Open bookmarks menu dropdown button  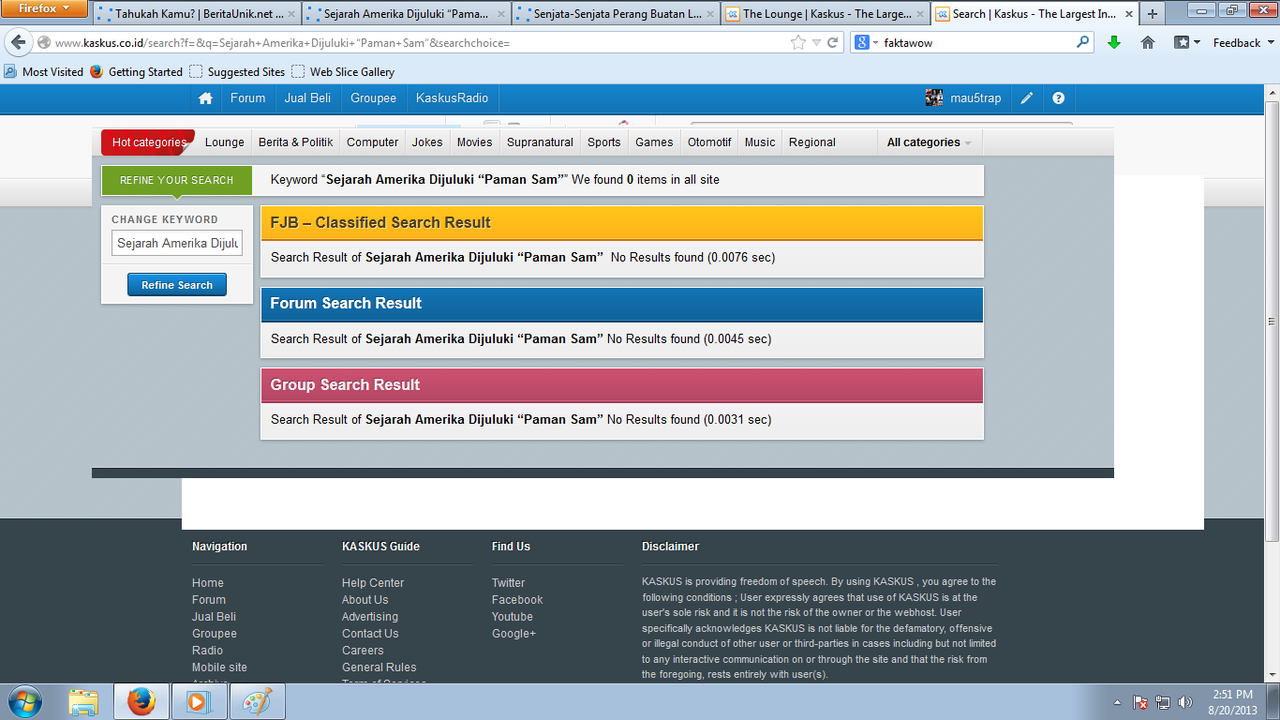tap(1187, 43)
